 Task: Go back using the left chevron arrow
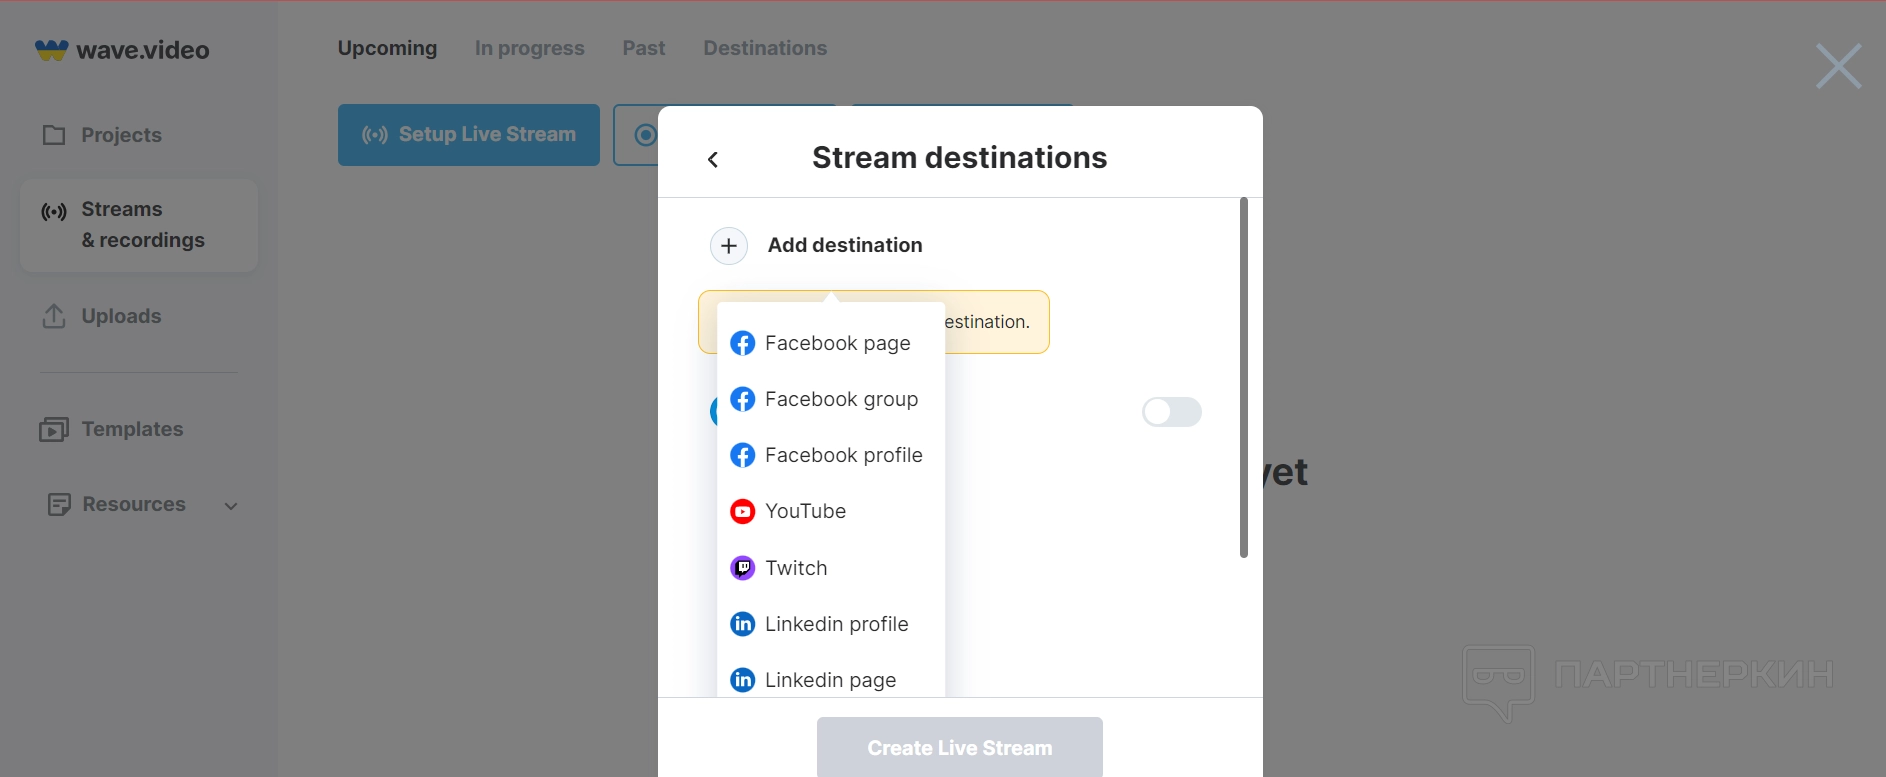coord(713,159)
